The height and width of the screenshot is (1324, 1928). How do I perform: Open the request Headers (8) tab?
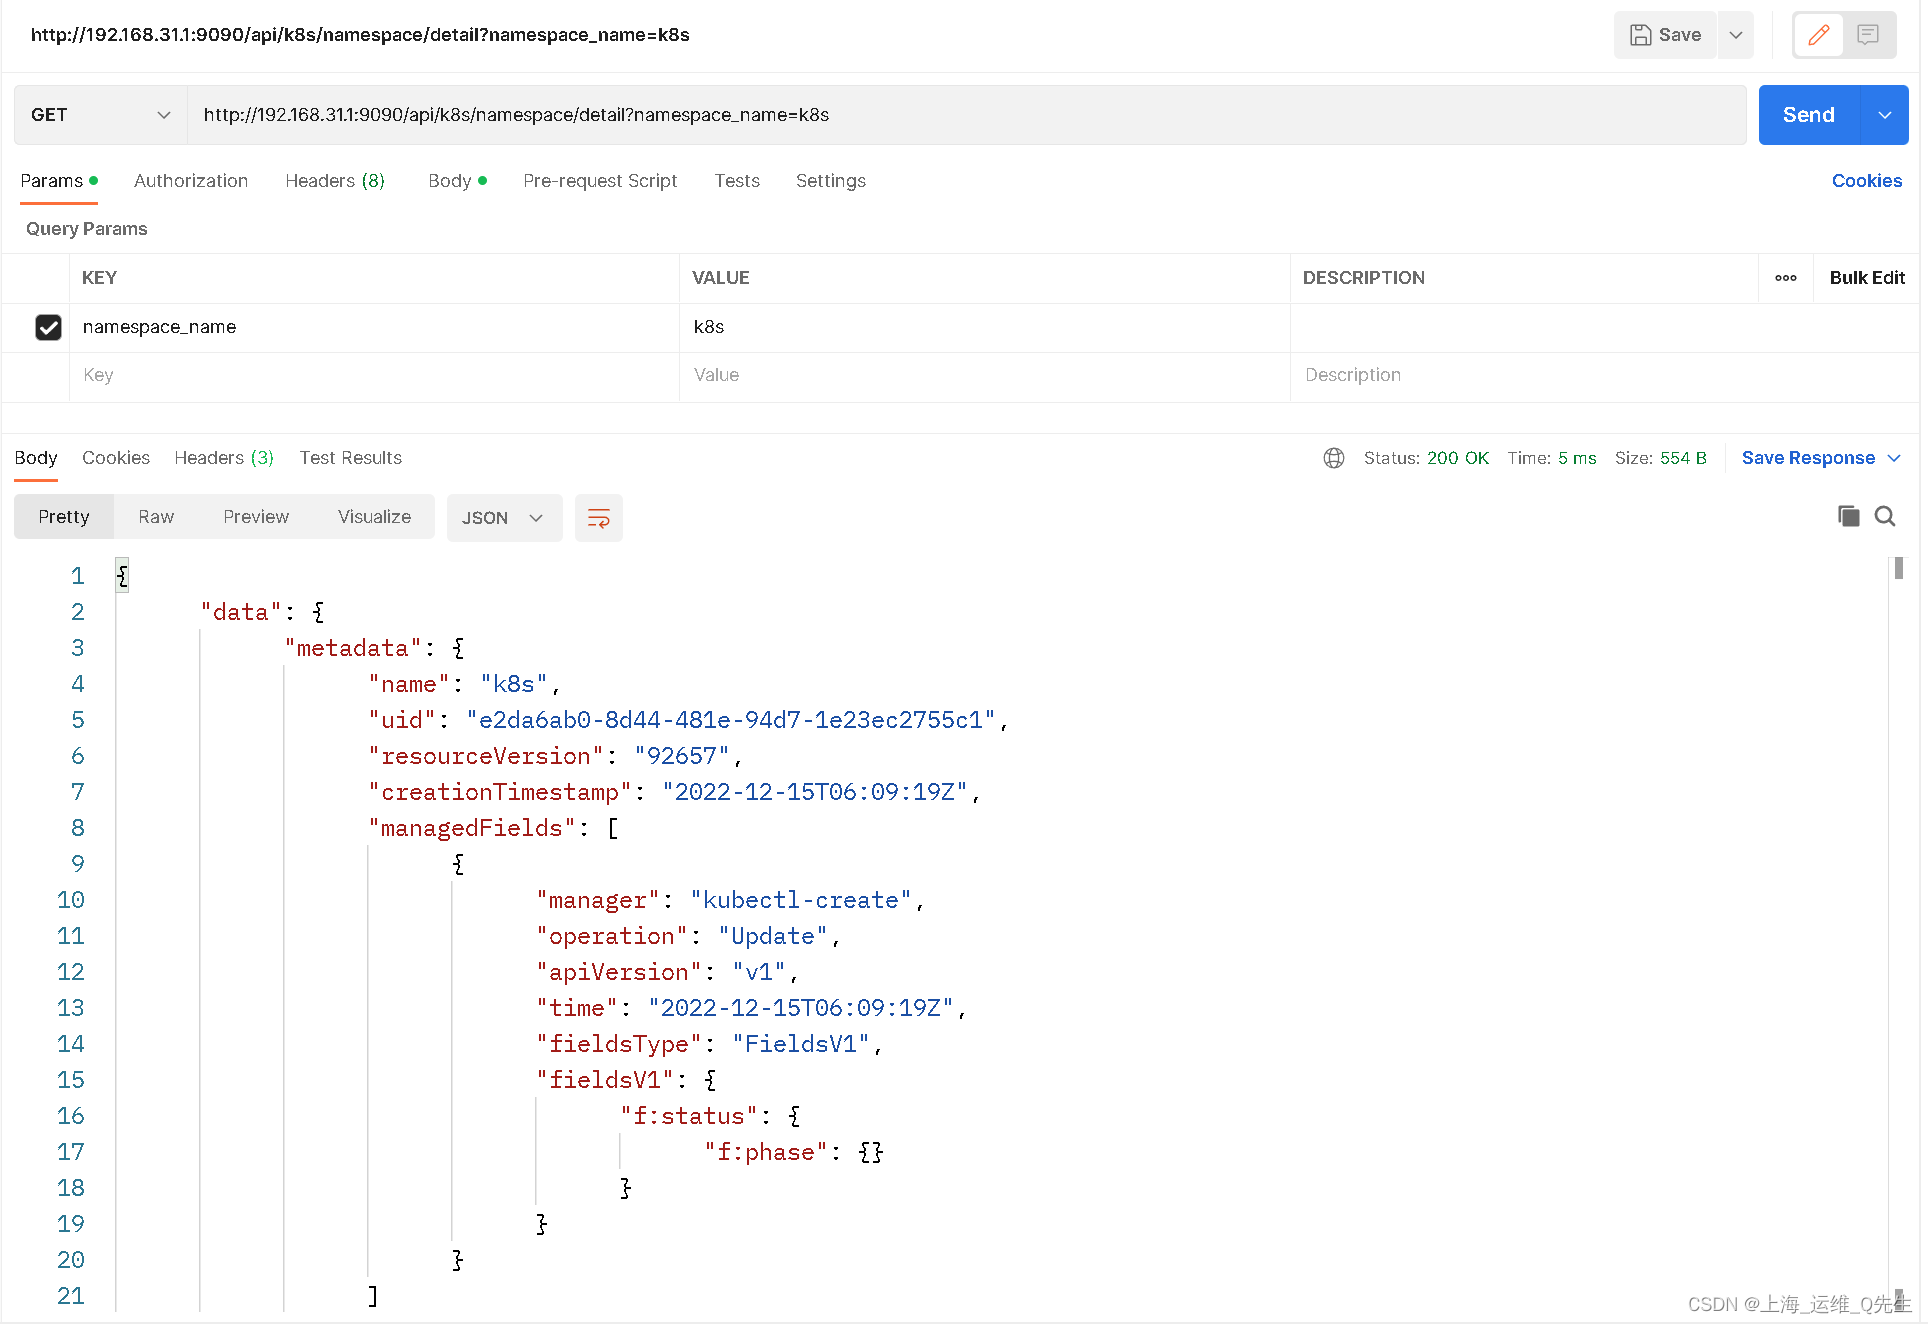pos(335,181)
